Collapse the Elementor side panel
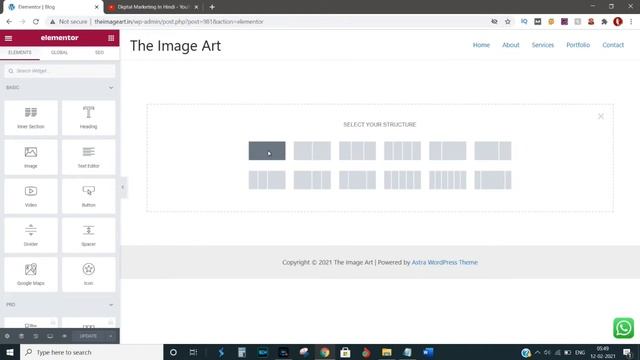This screenshot has width=640, height=360. pyautogui.click(x=123, y=187)
